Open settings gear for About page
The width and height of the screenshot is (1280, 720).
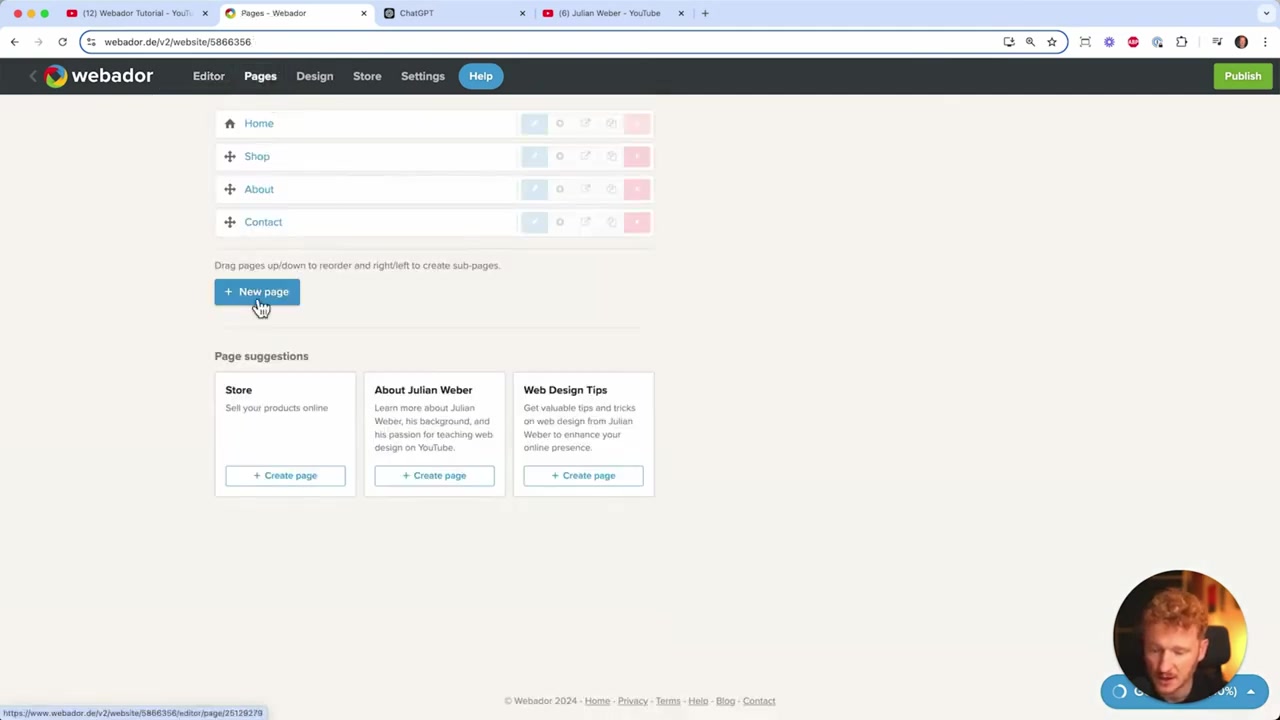tap(560, 189)
